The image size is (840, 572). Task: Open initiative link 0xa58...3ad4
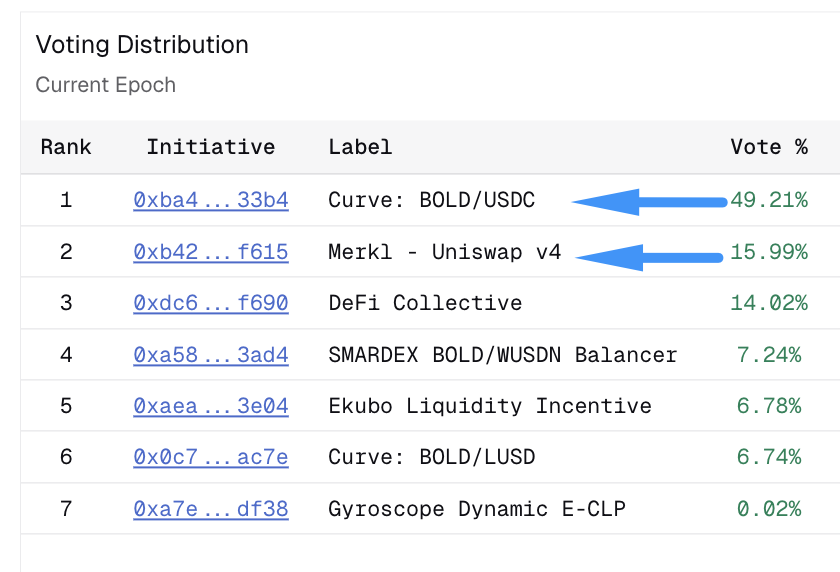[211, 355]
